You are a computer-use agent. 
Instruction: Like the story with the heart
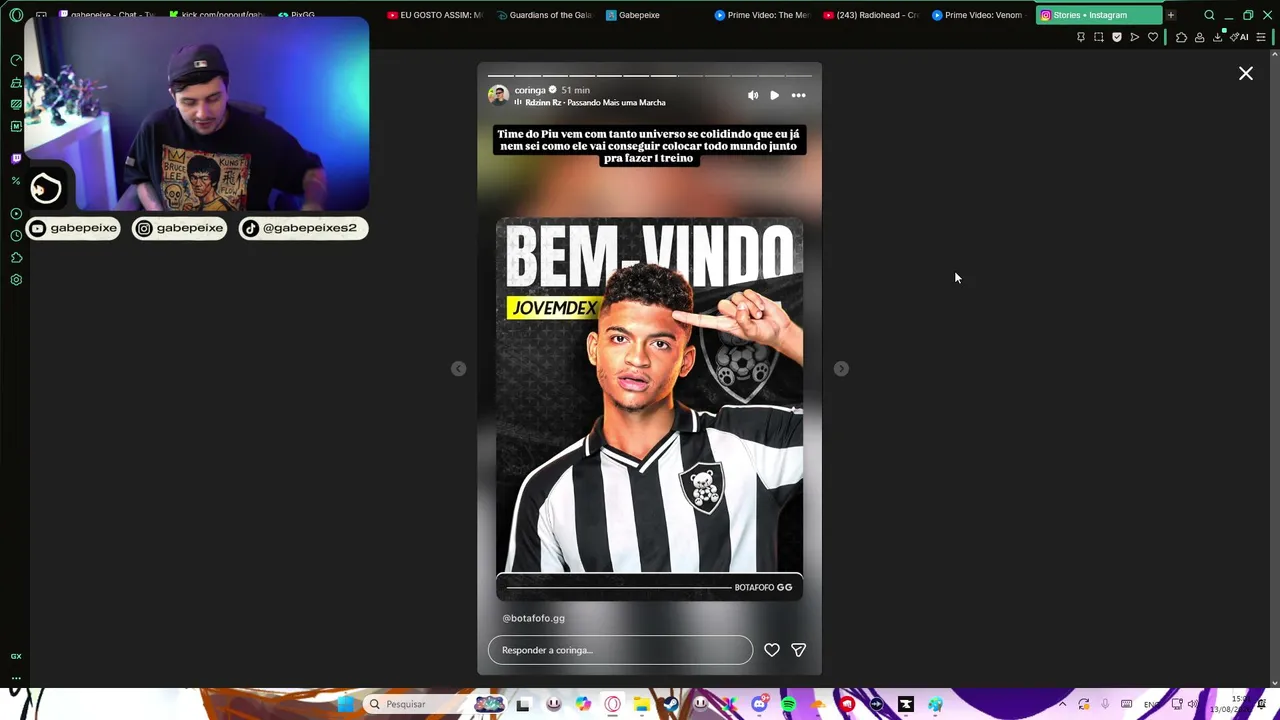tap(772, 650)
